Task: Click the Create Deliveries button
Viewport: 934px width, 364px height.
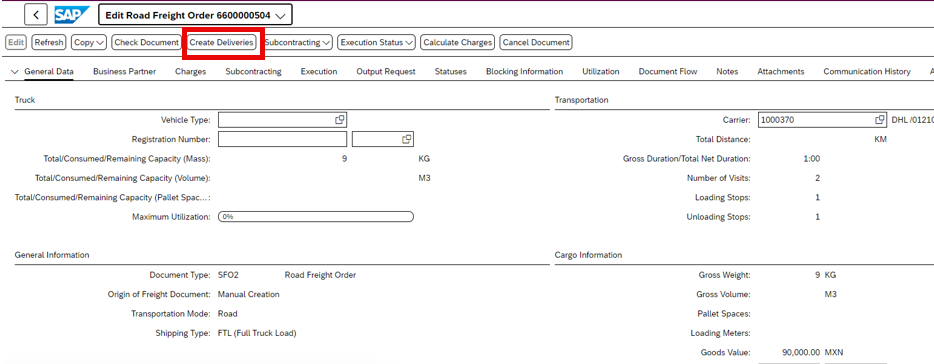Action: [x=222, y=42]
